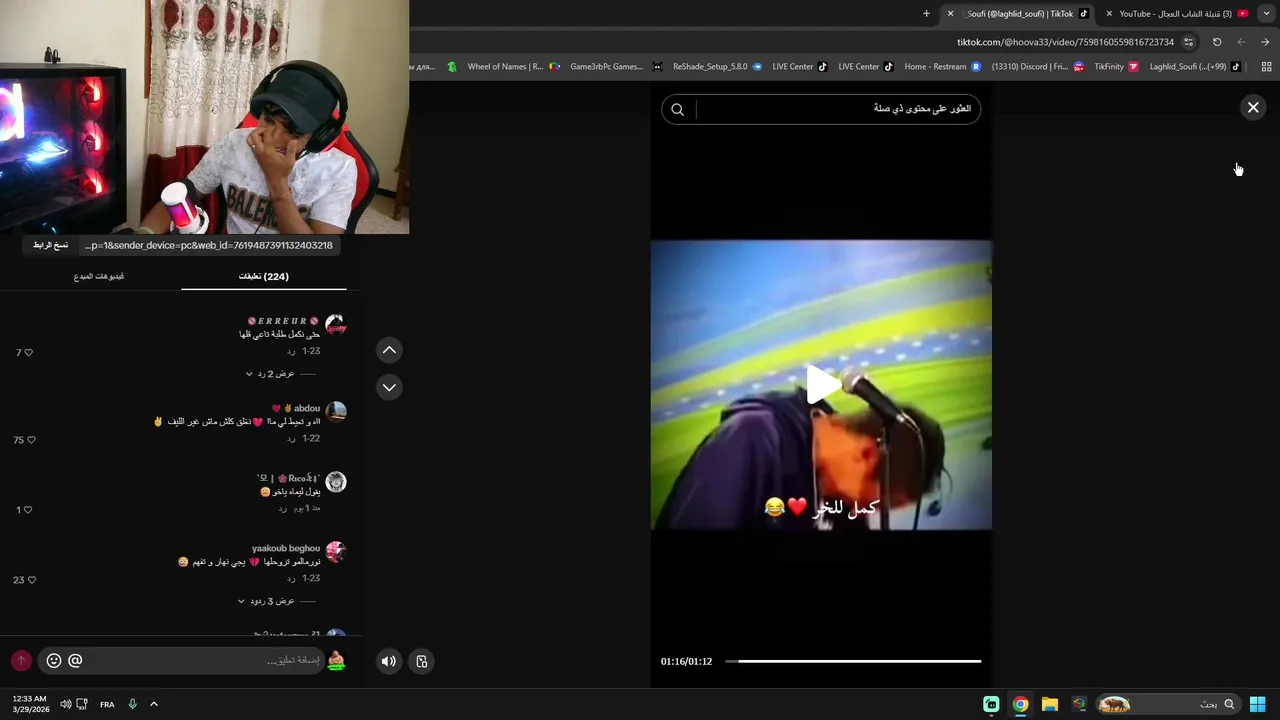Close the TikTok video viewer

point(1253,107)
